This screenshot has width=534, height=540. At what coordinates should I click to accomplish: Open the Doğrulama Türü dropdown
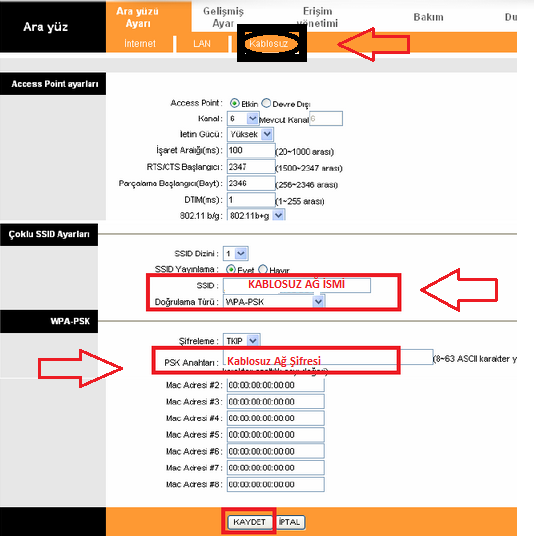click(274, 302)
